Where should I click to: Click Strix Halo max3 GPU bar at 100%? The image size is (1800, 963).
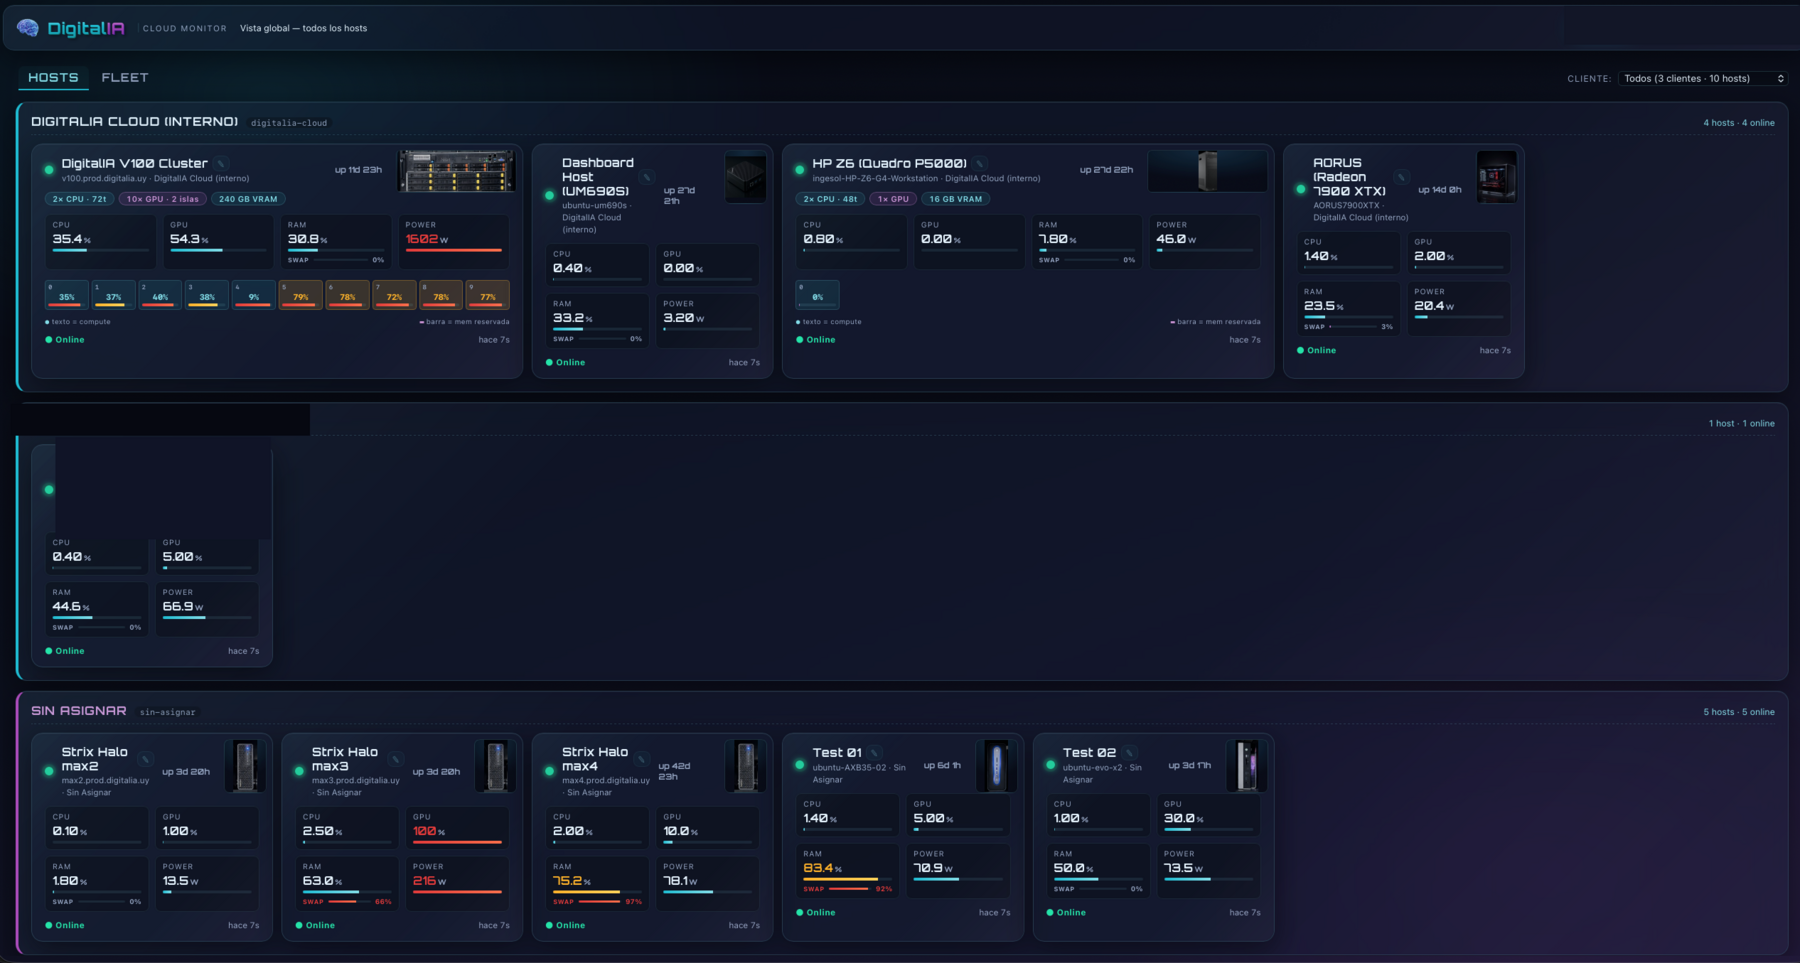point(456,842)
